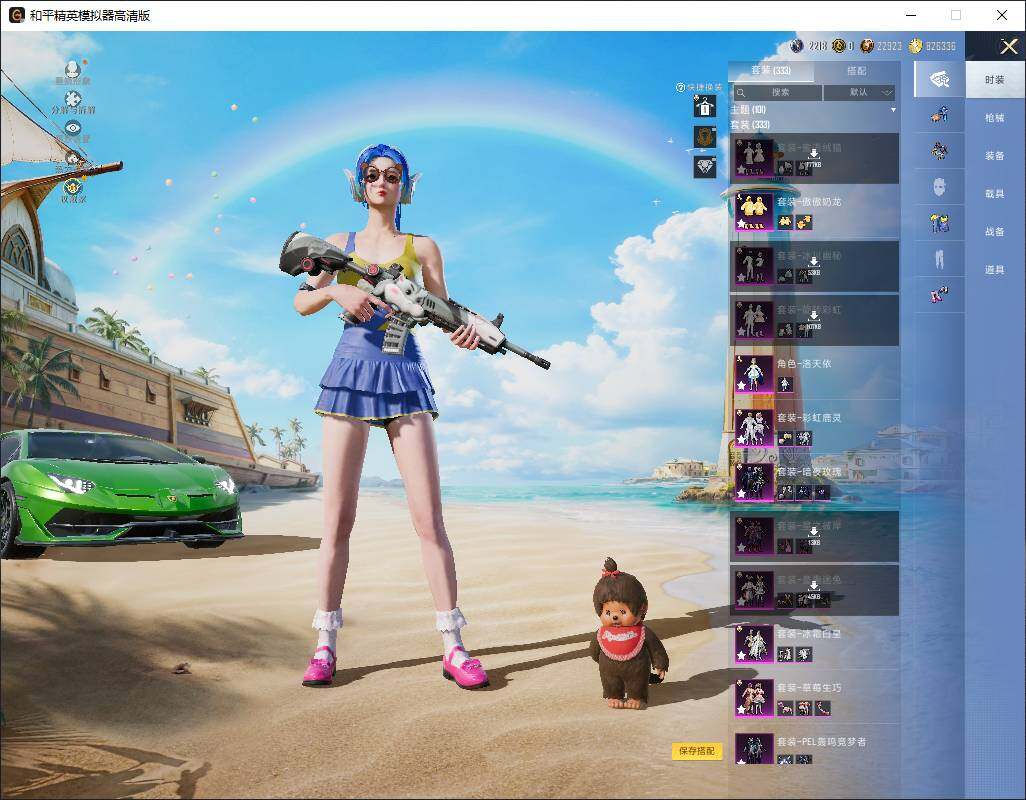Select the 套装-冰霜白皇 outfit
1026x800 pixels.
(814, 644)
